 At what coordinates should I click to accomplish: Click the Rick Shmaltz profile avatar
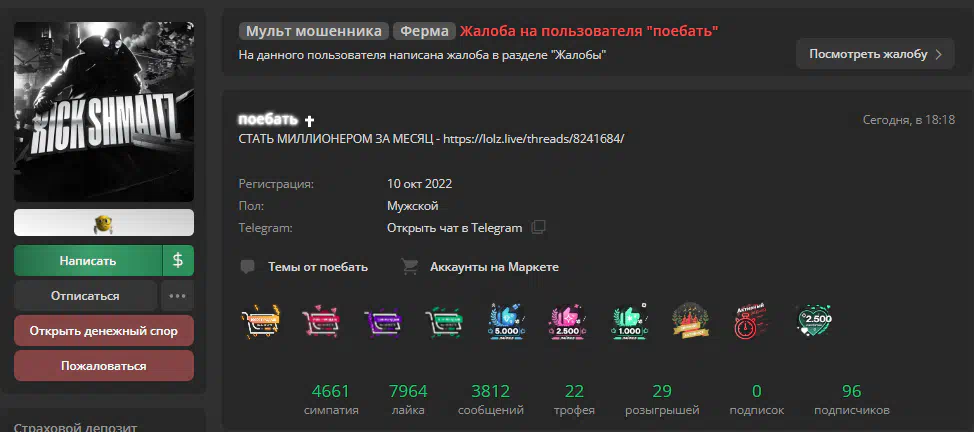[104, 112]
